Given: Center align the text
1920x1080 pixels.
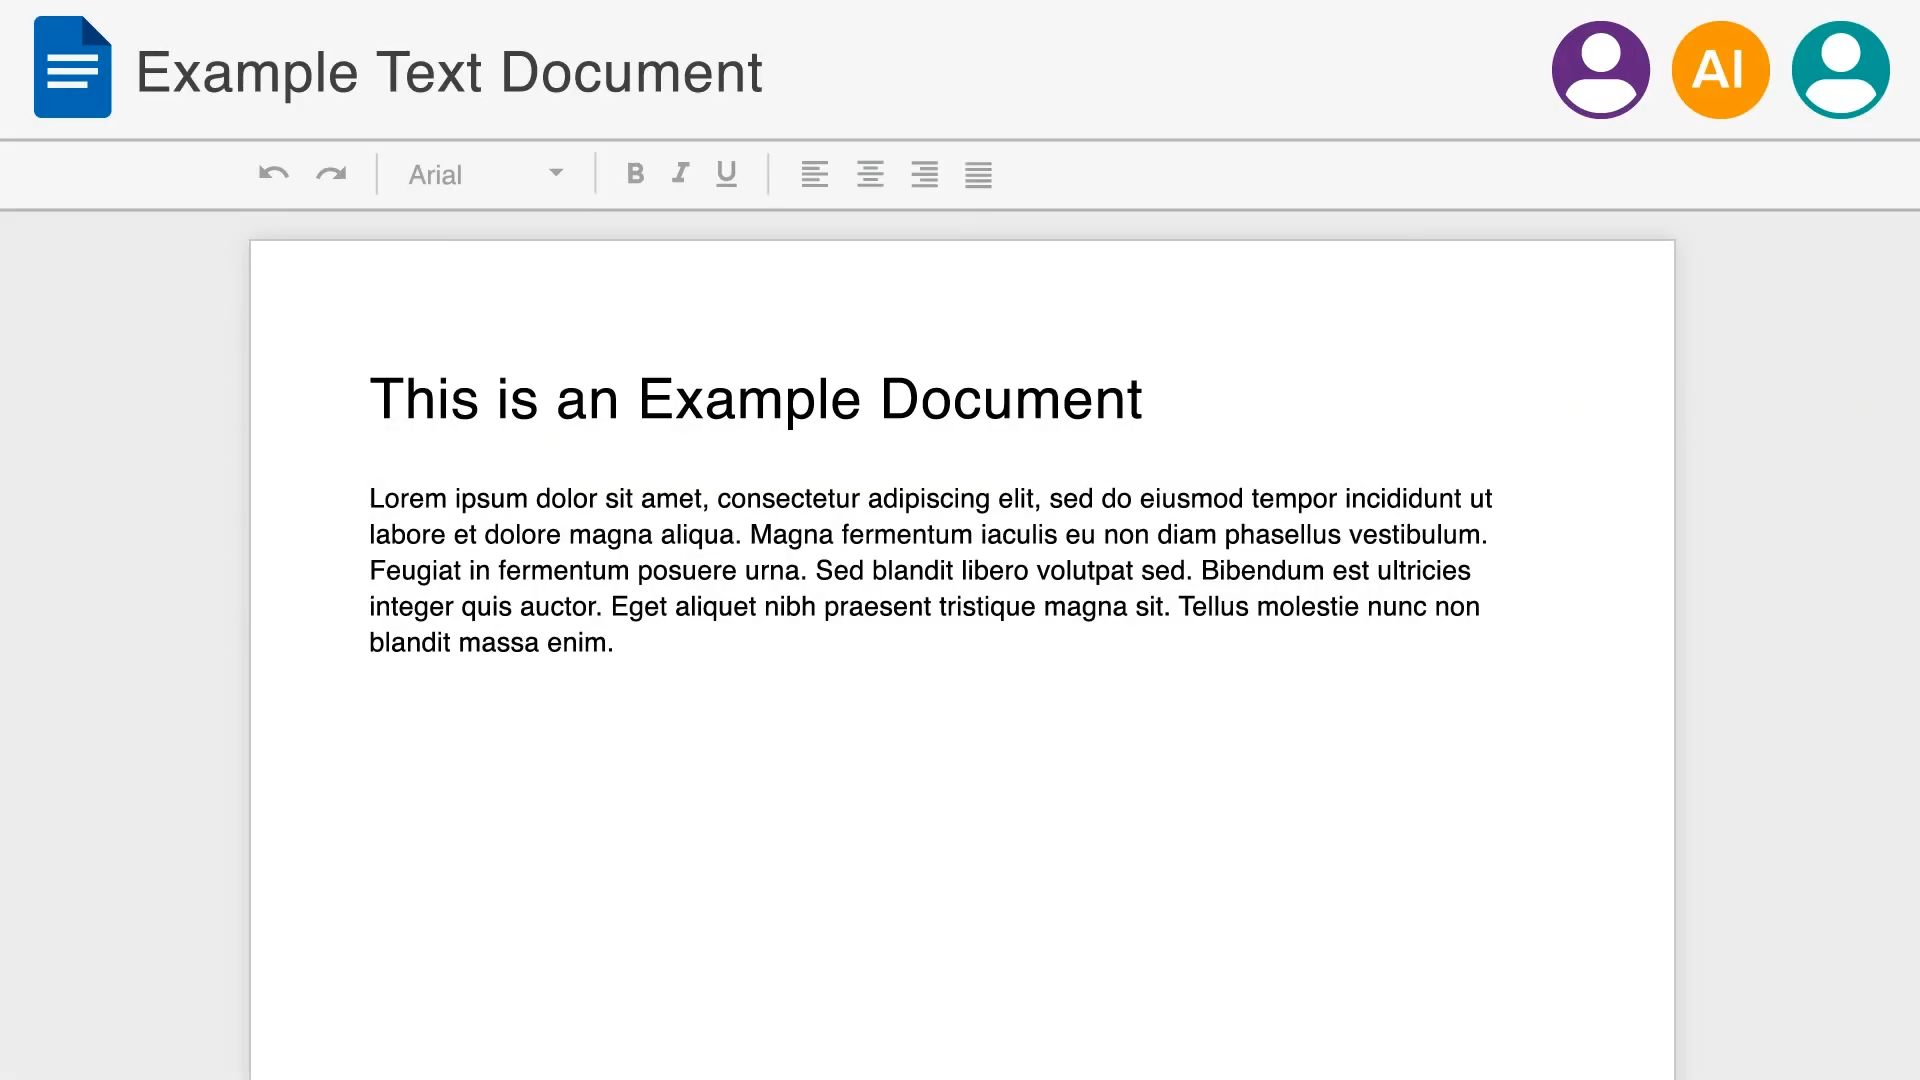Looking at the screenshot, I should point(870,175).
